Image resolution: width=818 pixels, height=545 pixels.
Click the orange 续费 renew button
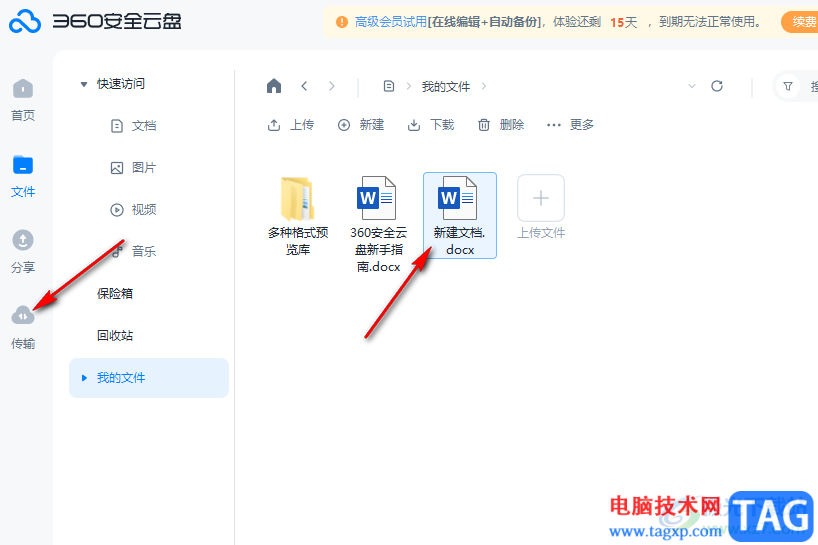tap(801, 22)
